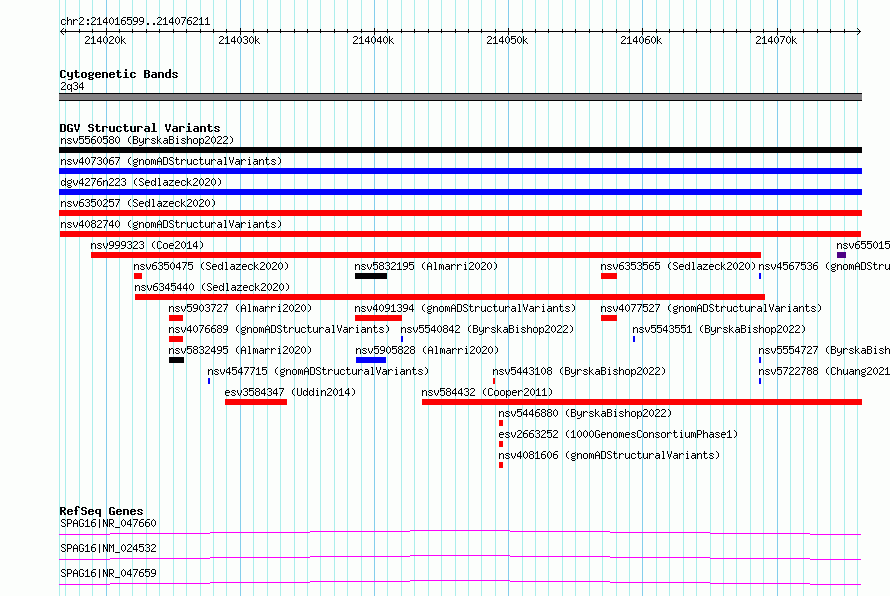
Task: Select the nsv4073067 gnomAD variant label
Action: point(171,161)
